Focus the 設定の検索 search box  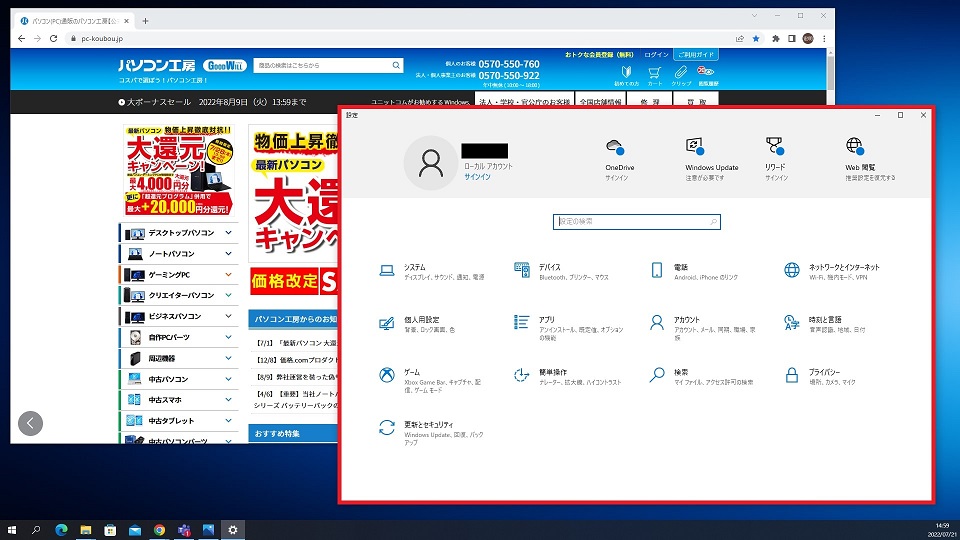(637, 222)
